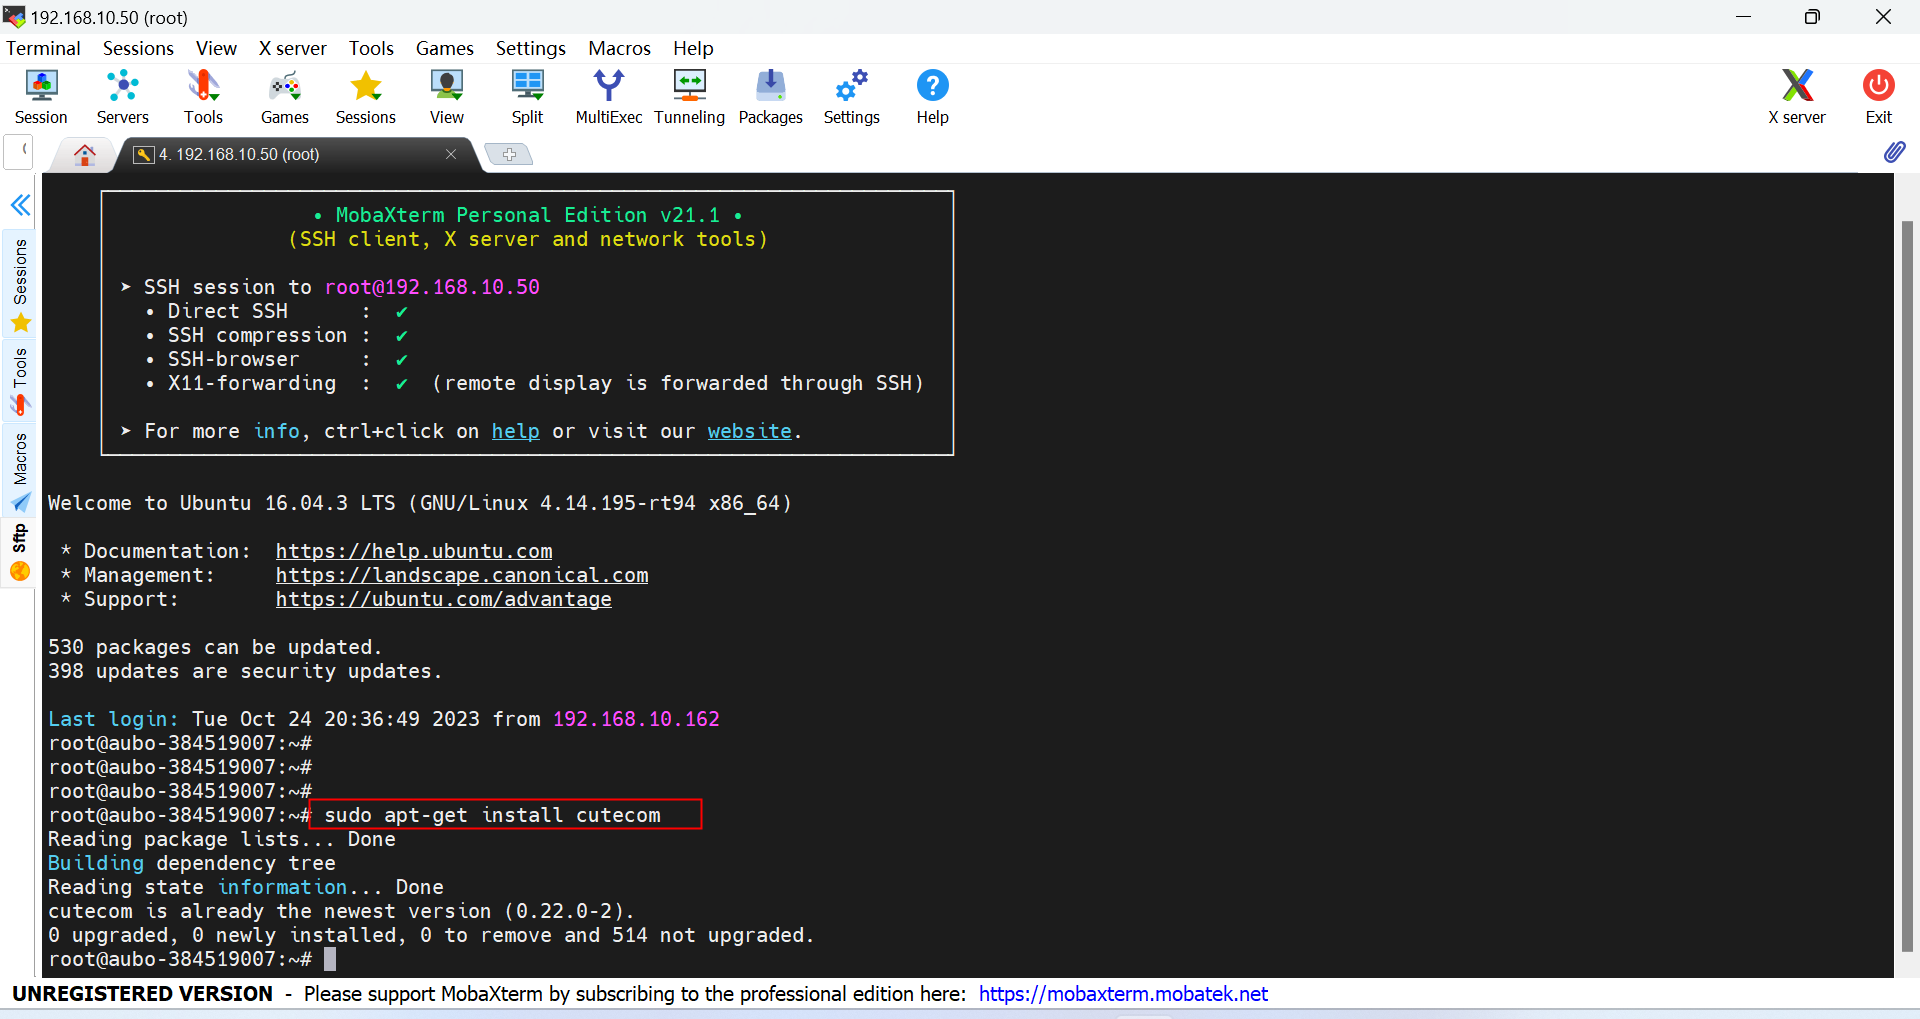Click UNREGISTERED VERSION status text
Image resolution: width=1920 pixels, height=1019 pixels.
pyautogui.click(x=142, y=994)
